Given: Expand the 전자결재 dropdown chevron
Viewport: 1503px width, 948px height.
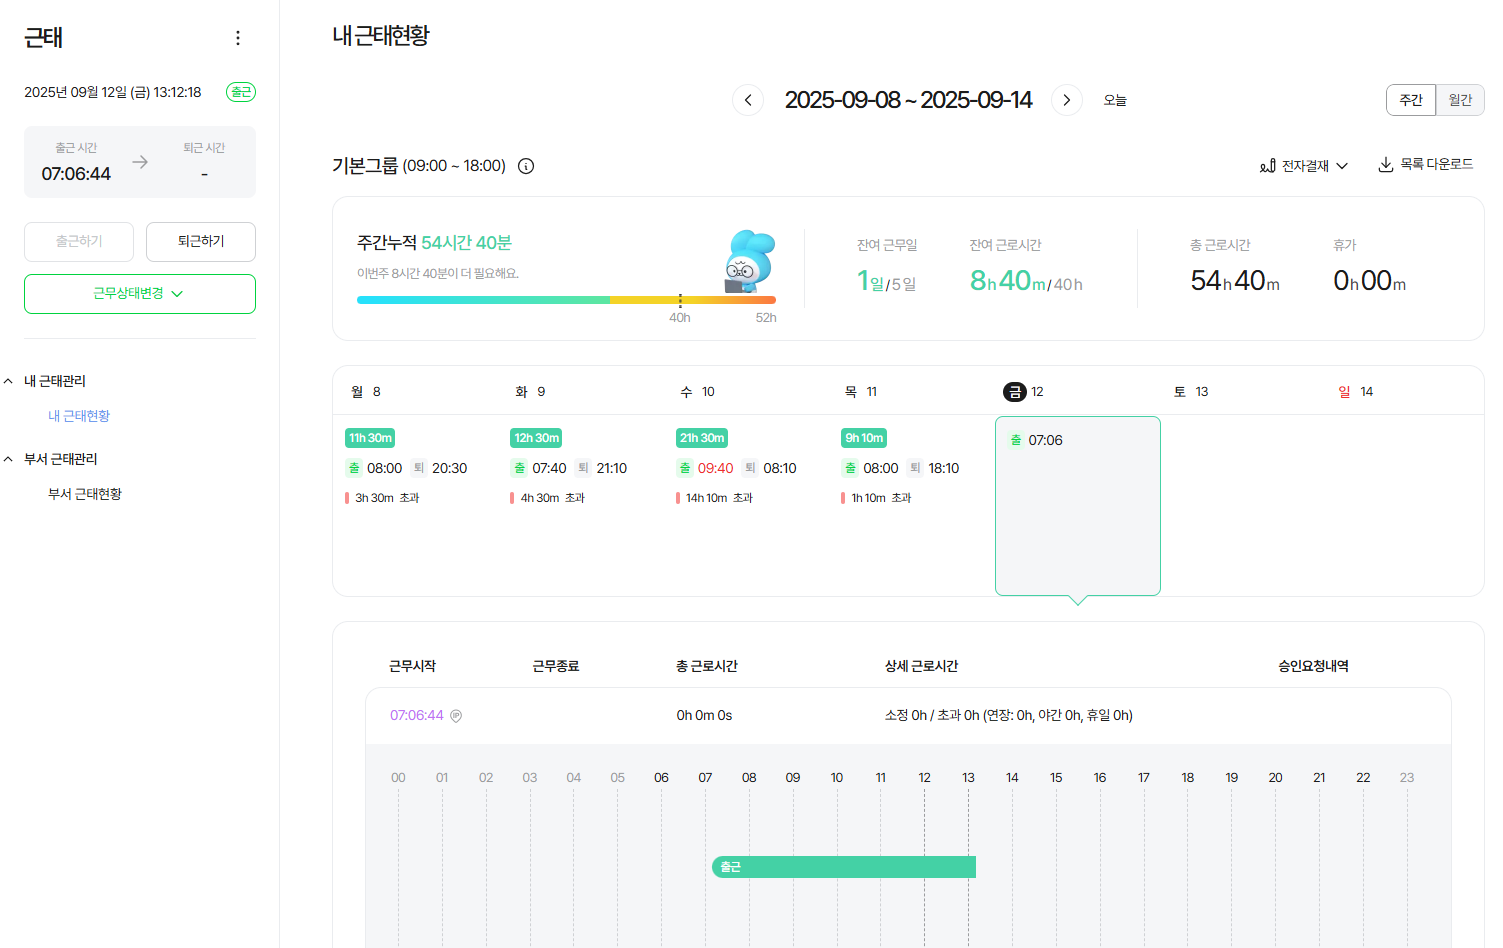Looking at the screenshot, I should (x=1343, y=165).
